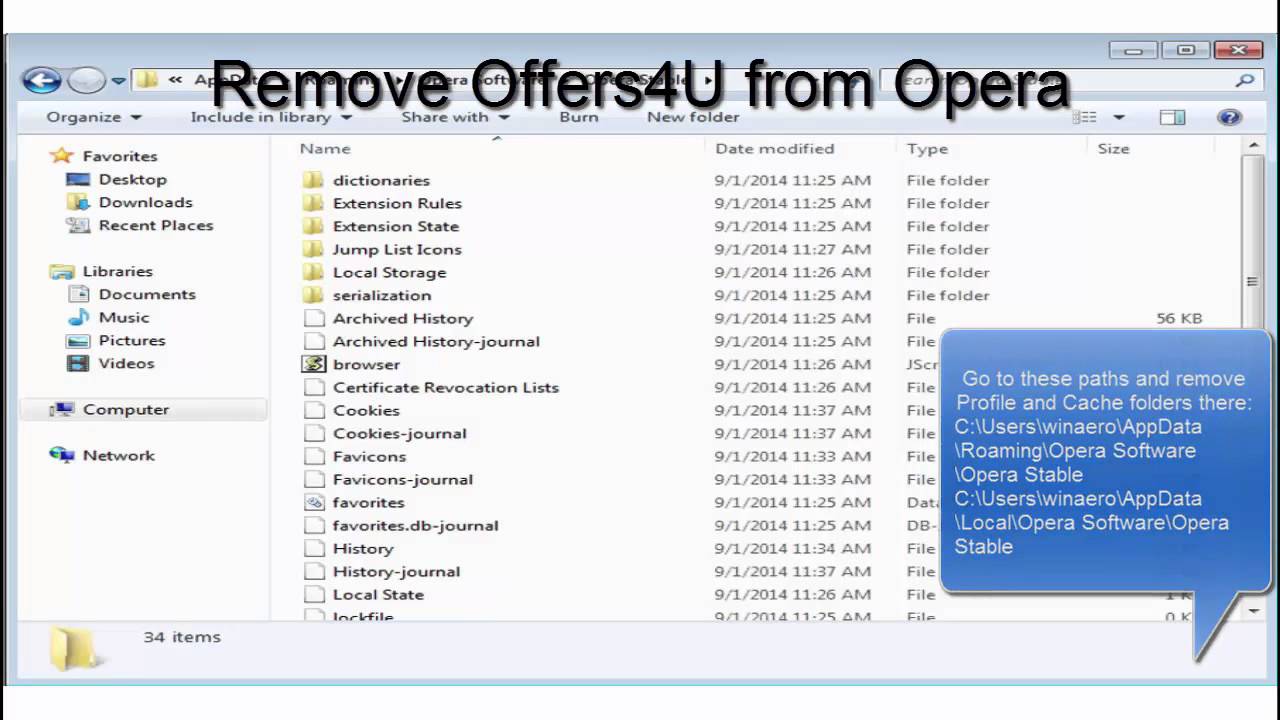Select Certificate Revocation Lists file icon
This screenshot has width=1280, height=720.
pyautogui.click(x=314, y=387)
